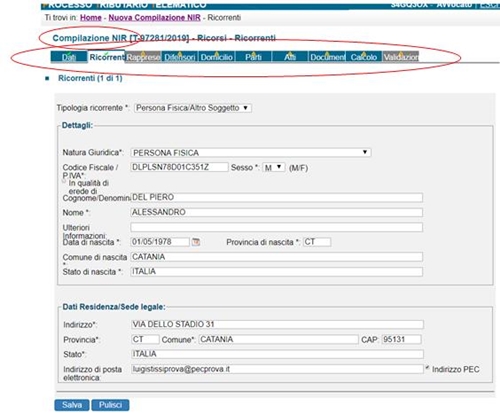
Task: Click the Pulisci button
Action: (110, 405)
